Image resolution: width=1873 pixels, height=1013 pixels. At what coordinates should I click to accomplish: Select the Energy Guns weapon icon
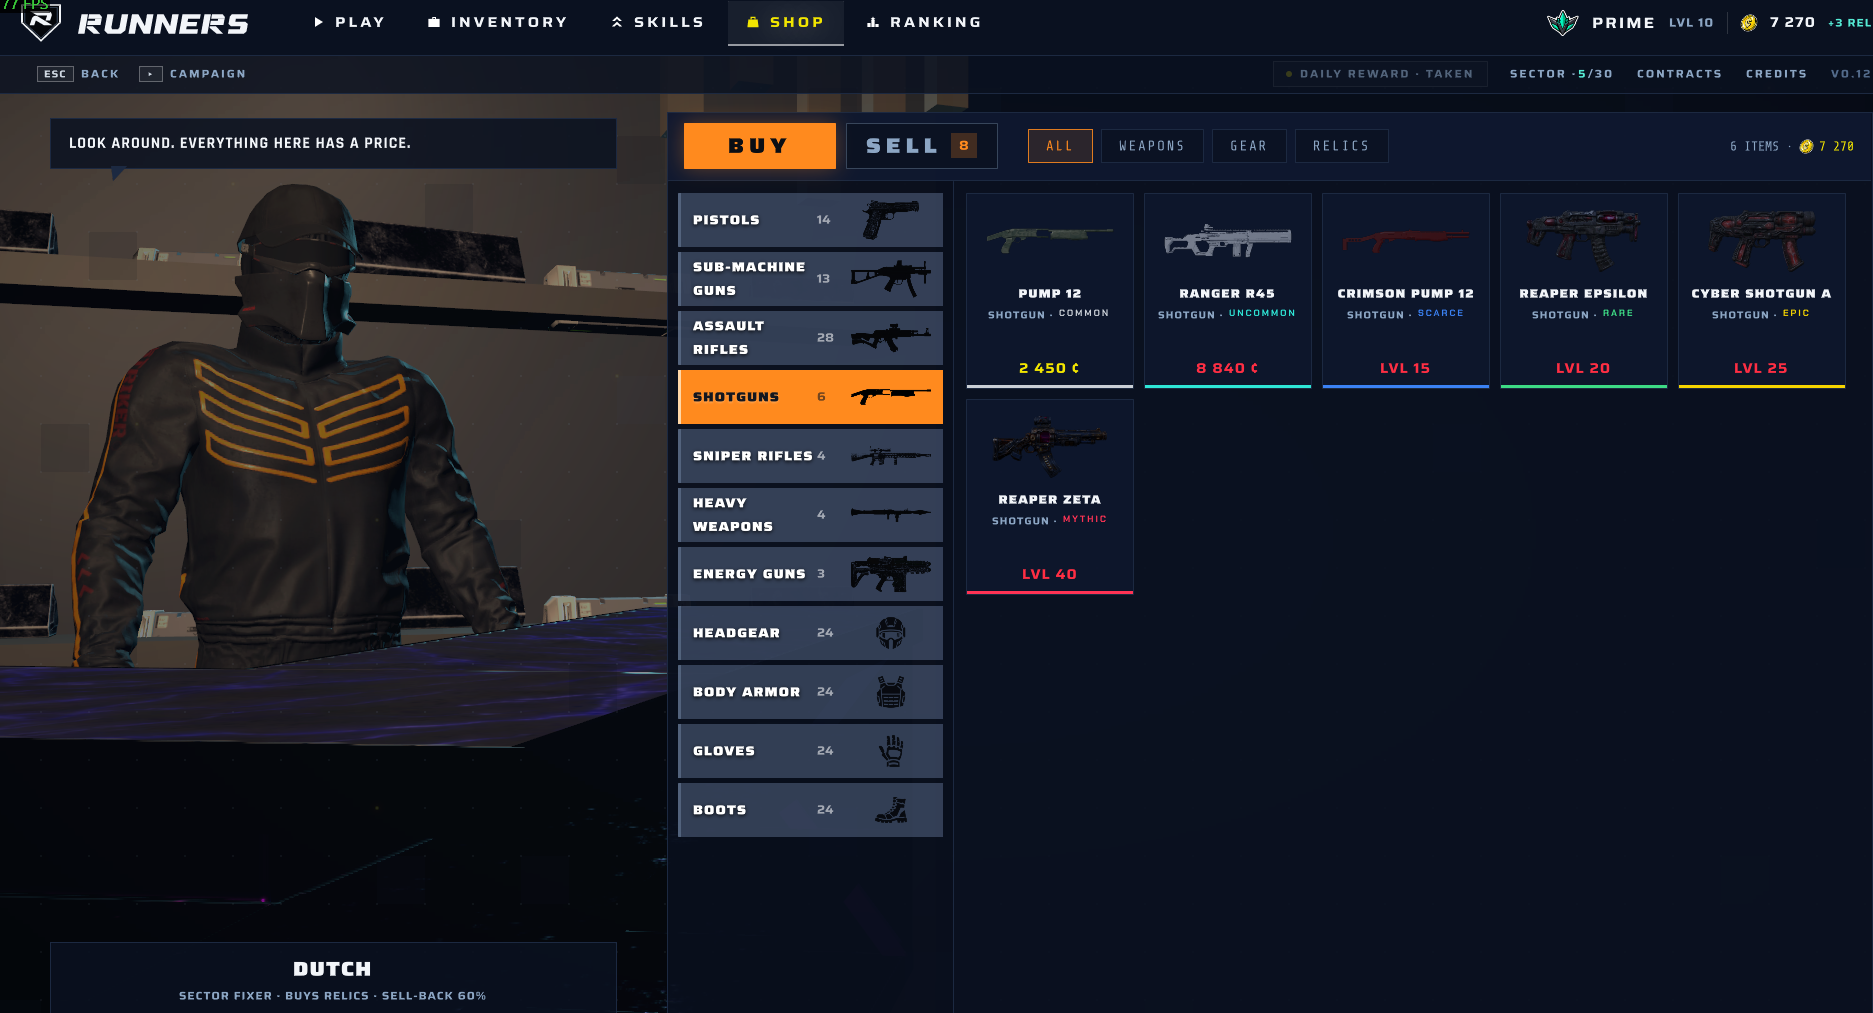point(890,574)
